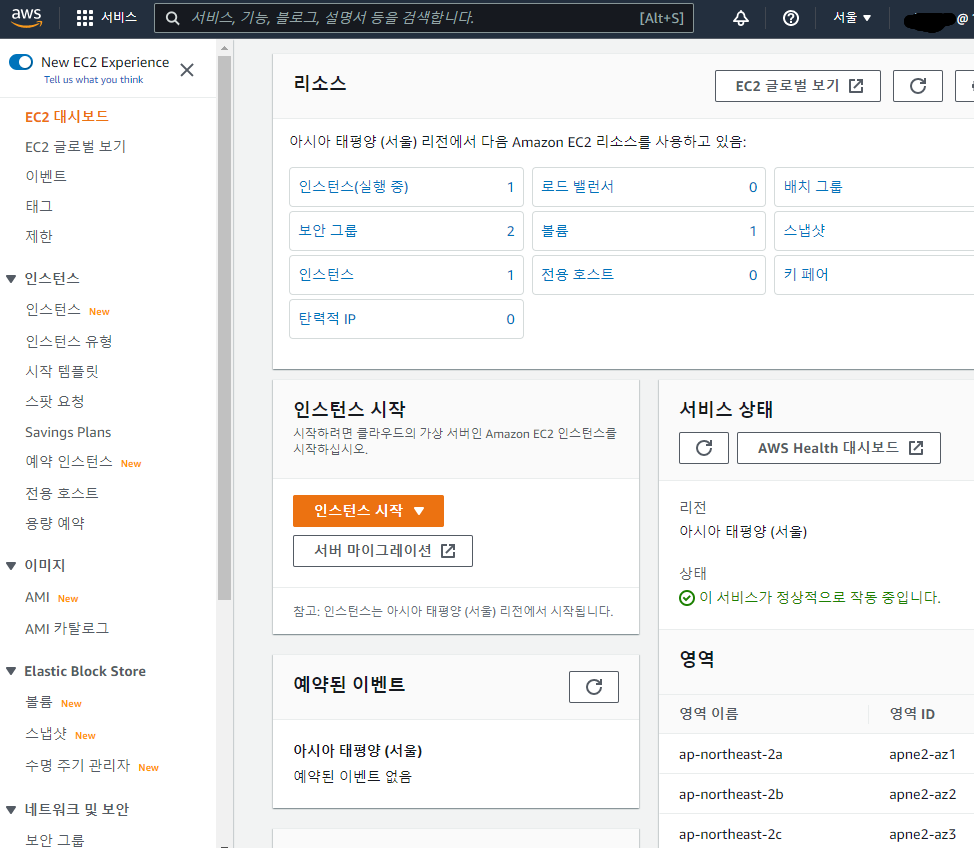Collapse the 이미지 sidebar section
This screenshot has width=974, height=848.
(11, 565)
